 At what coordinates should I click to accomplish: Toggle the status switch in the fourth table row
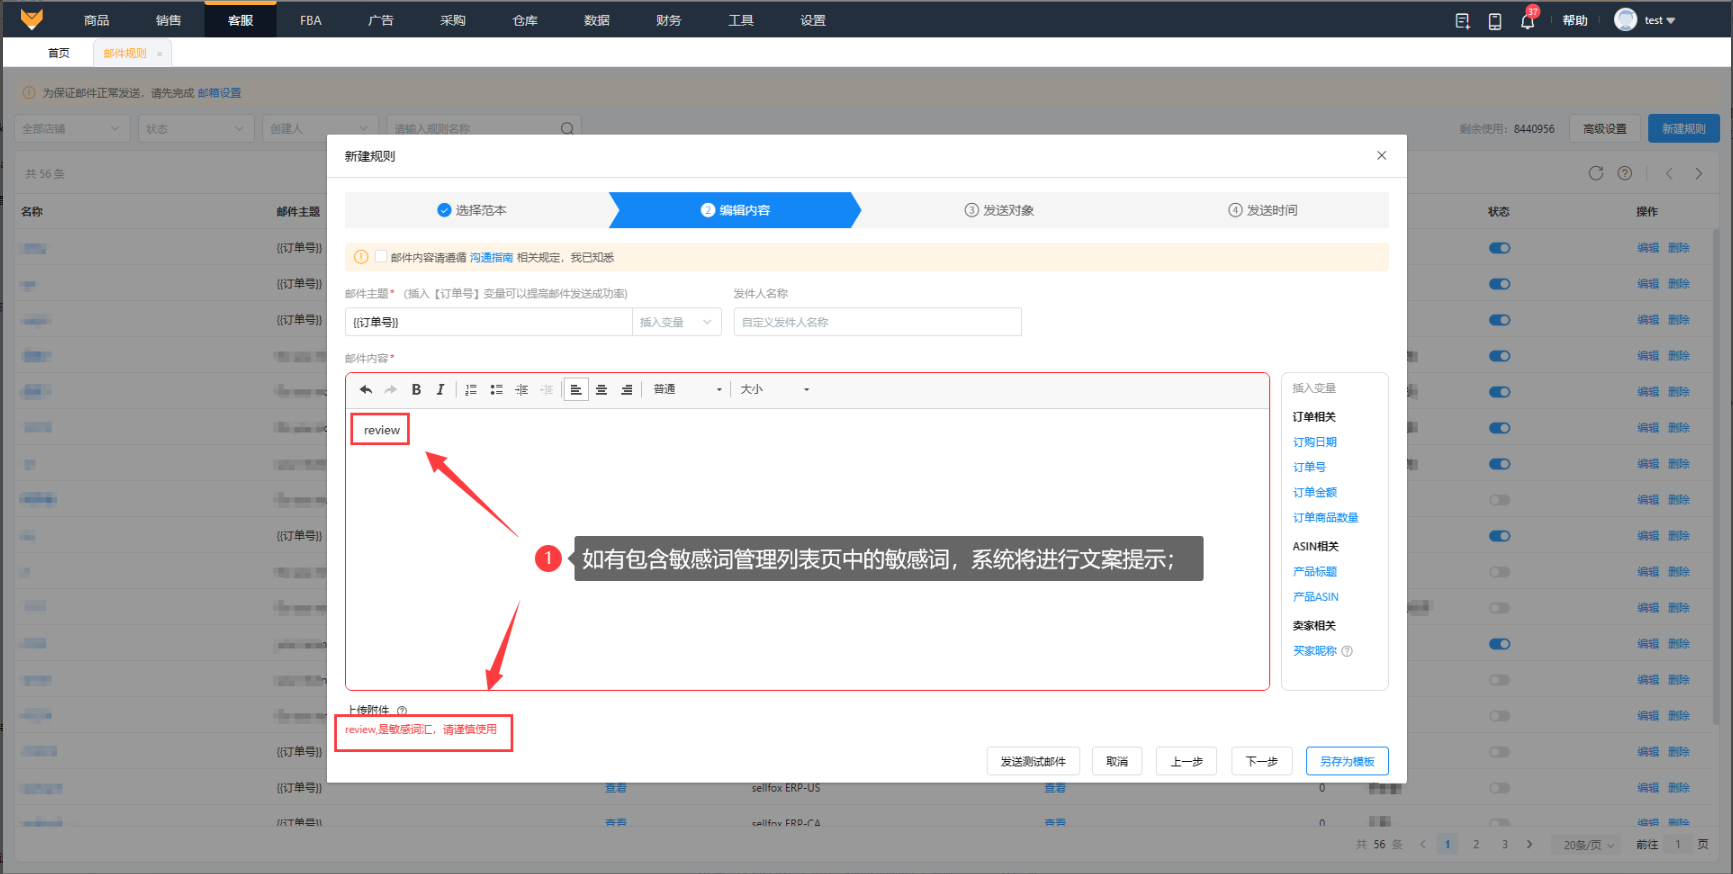(1499, 356)
